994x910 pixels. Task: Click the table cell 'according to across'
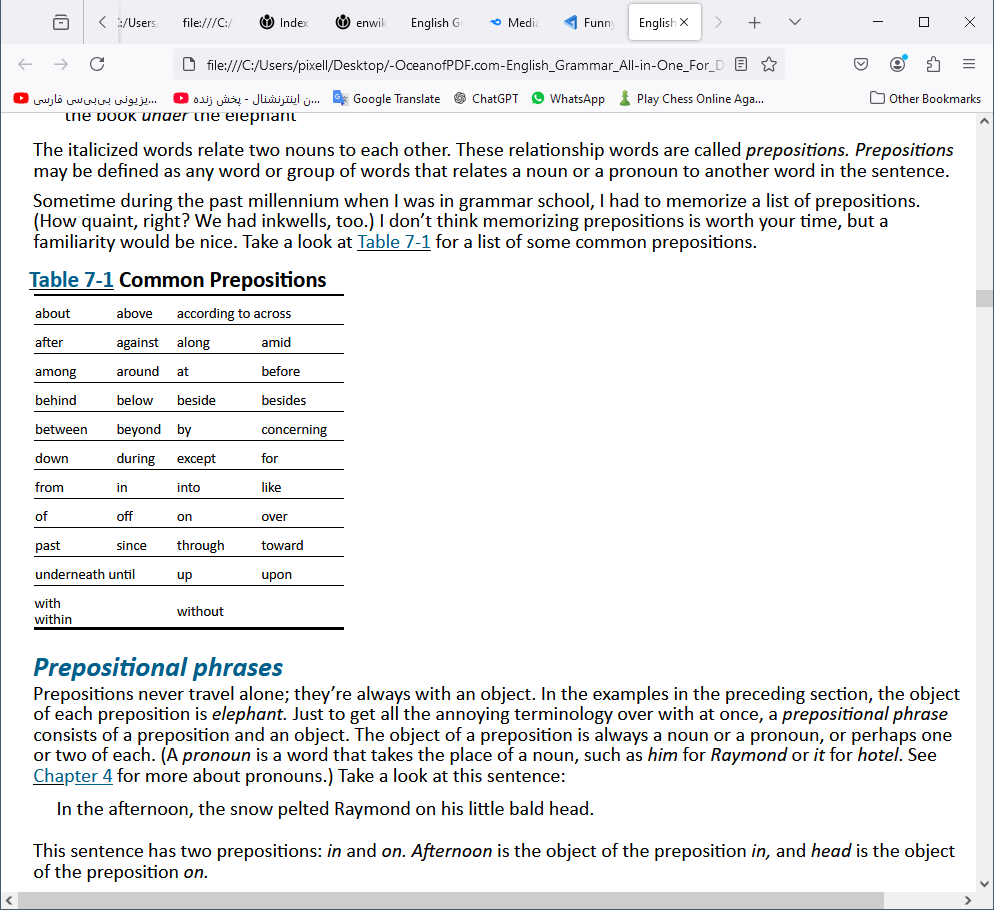tap(234, 313)
